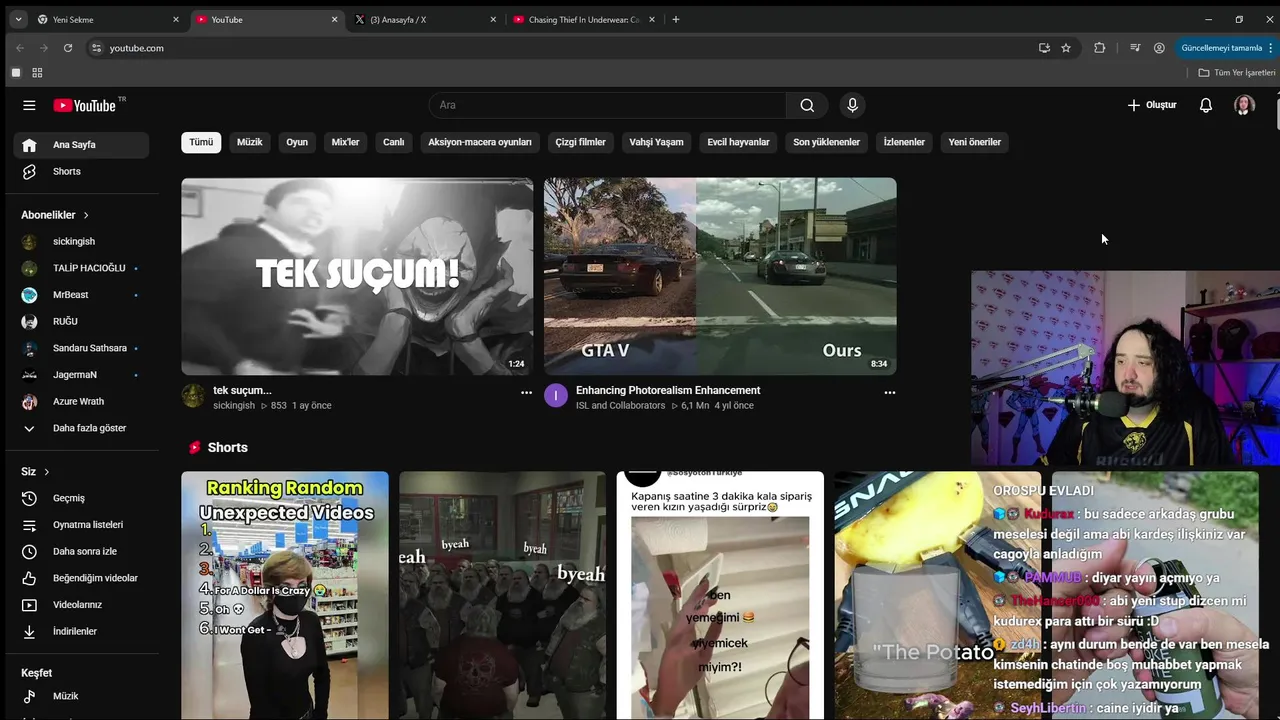Open the Chrome profile icon
1280x720 pixels.
(x=1159, y=48)
